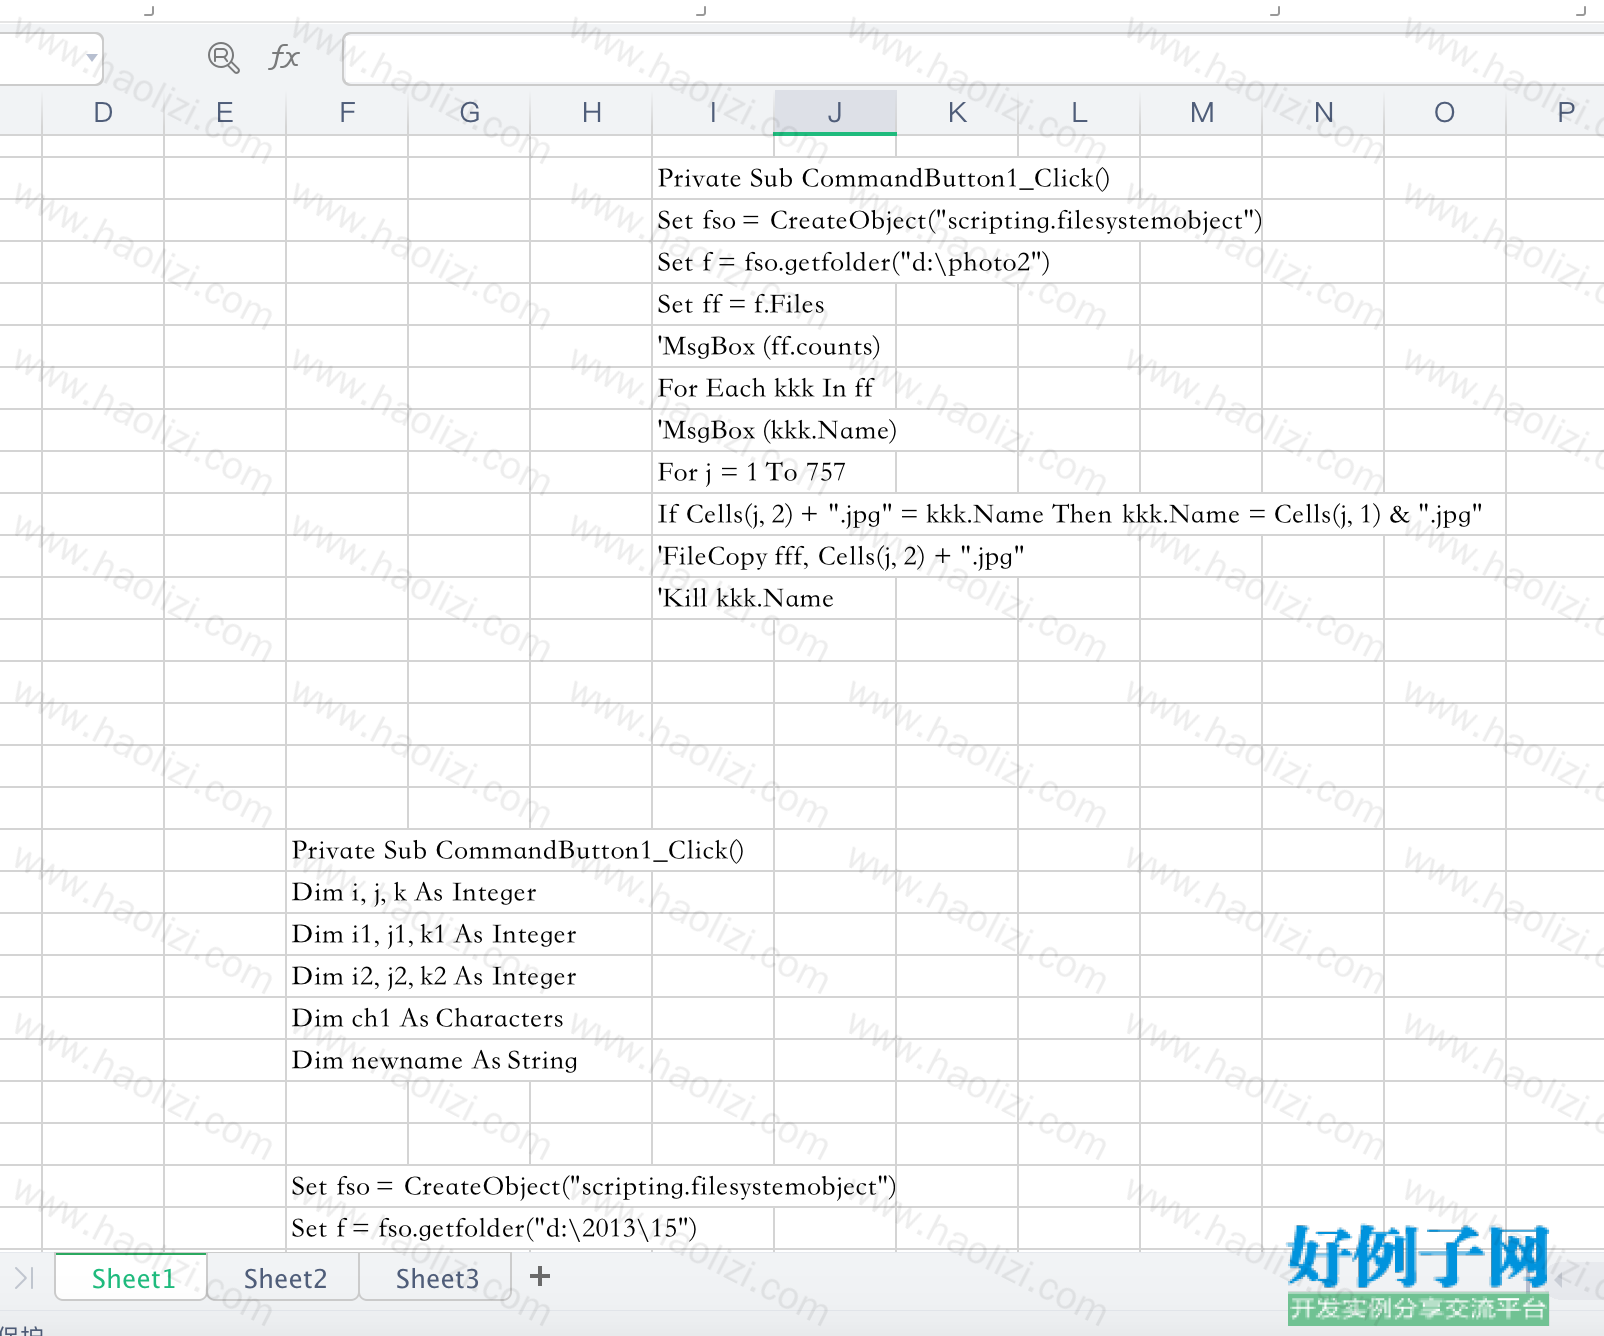This screenshot has width=1604, height=1336.
Task: Select column O header
Action: 1445,113
